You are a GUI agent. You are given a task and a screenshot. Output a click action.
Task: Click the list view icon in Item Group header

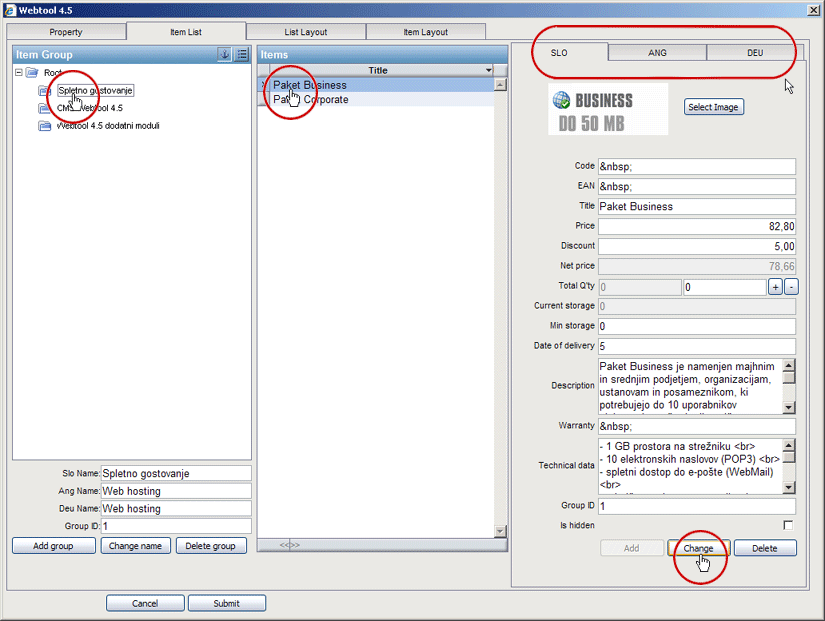(242, 54)
